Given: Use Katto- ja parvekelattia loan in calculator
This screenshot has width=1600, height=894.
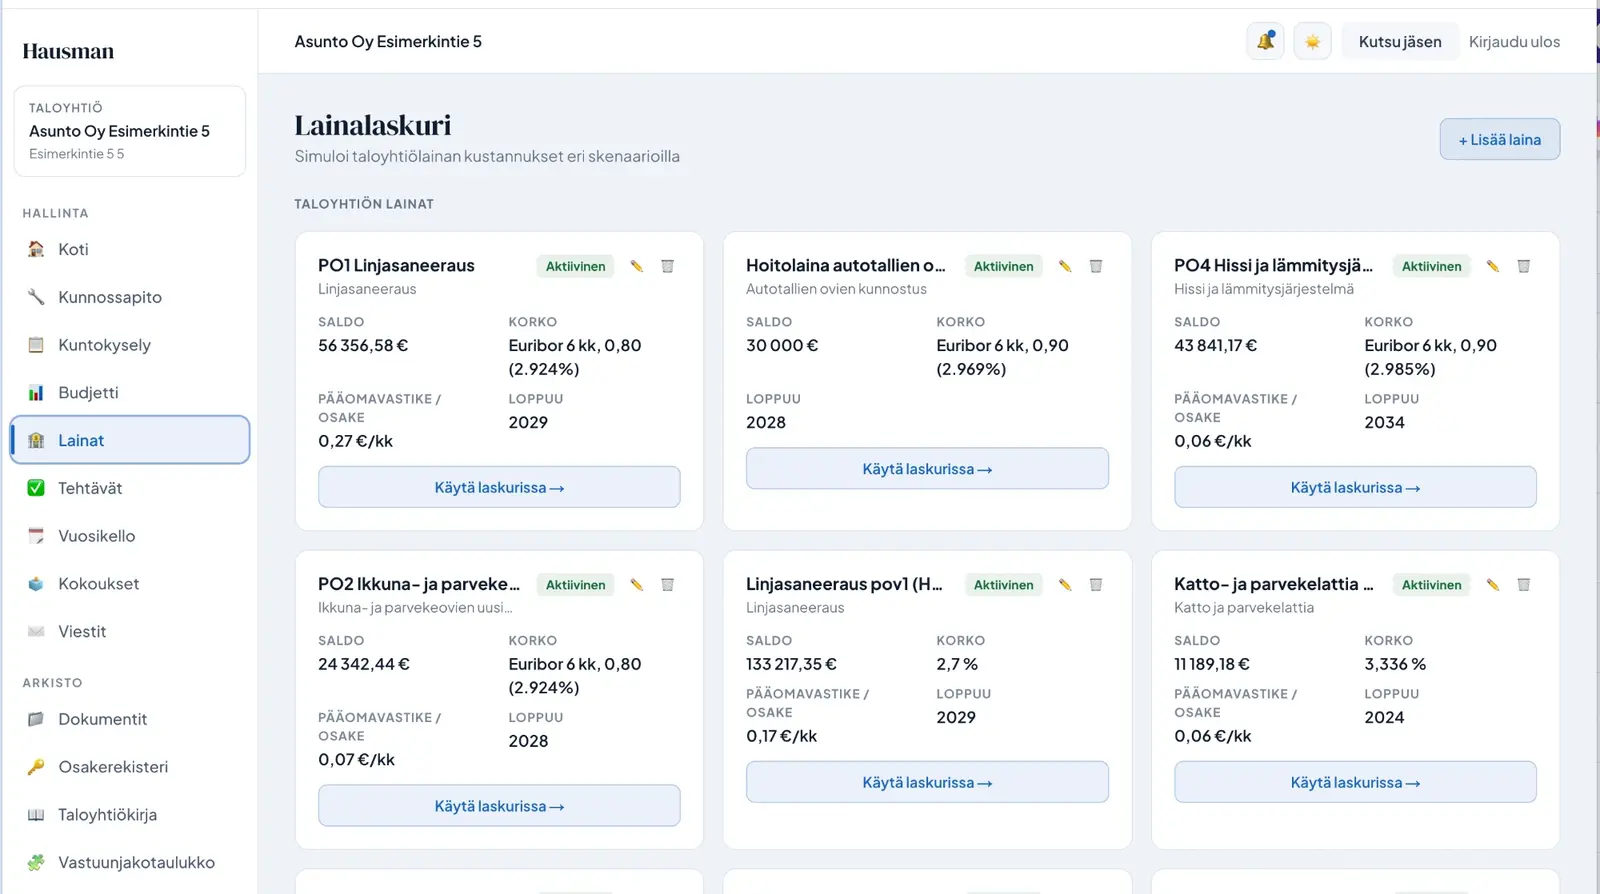Looking at the screenshot, I should point(1355,782).
